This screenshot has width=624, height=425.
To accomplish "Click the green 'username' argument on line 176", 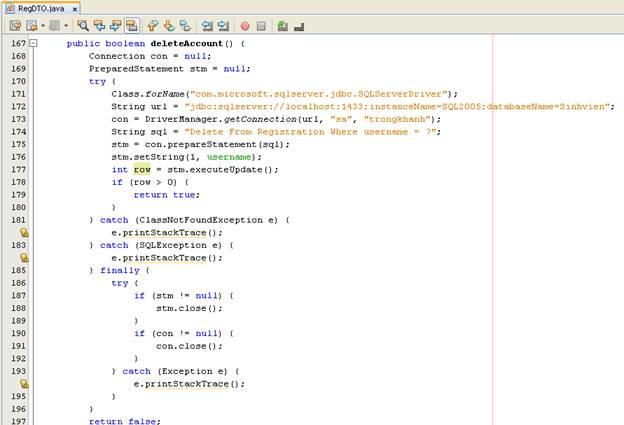I will pyautogui.click(x=229, y=157).
